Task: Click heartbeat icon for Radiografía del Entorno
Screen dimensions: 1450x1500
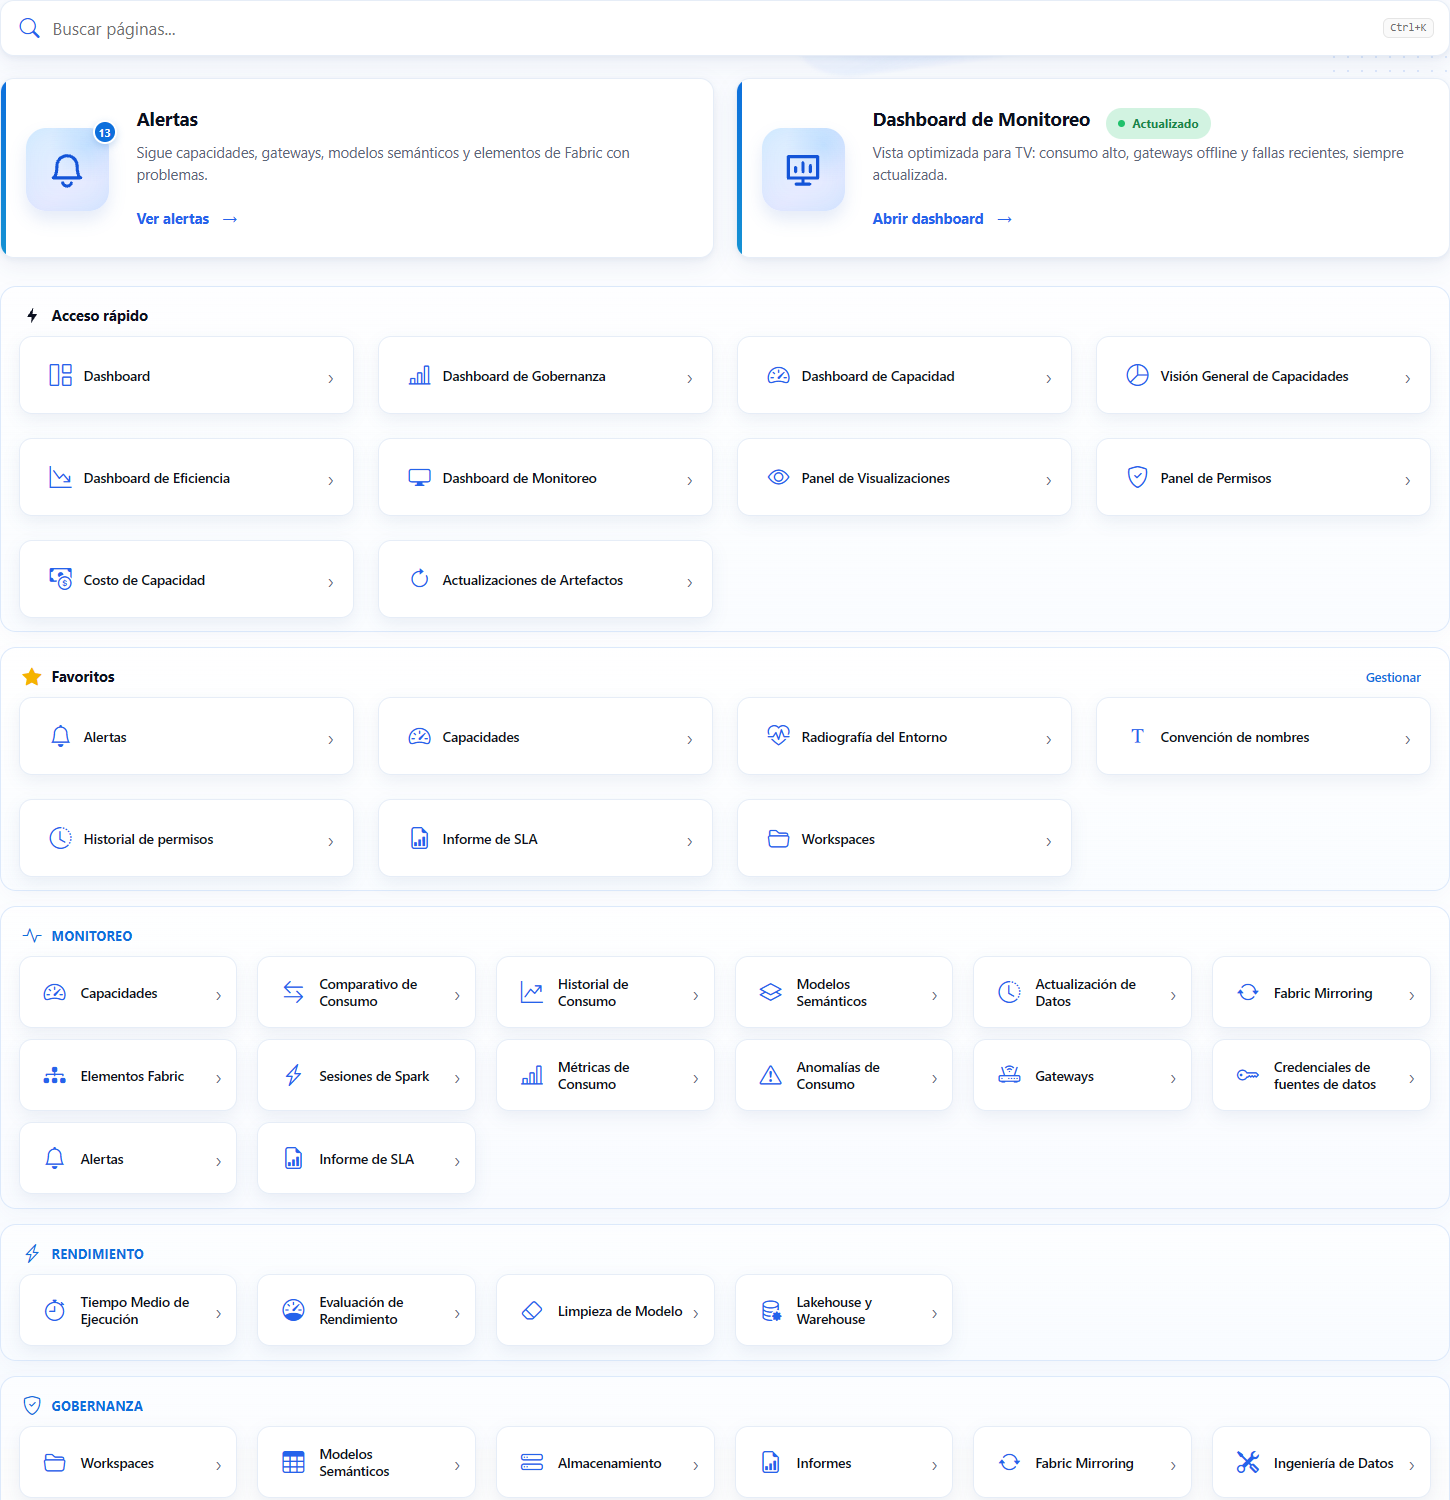Action: (x=779, y=736)
